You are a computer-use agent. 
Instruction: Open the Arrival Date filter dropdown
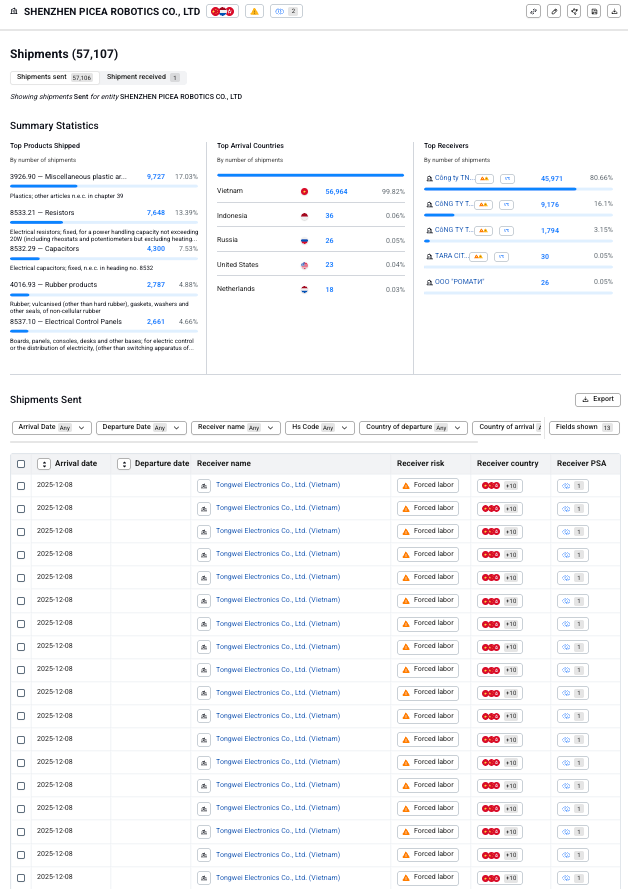pos(52,427)
